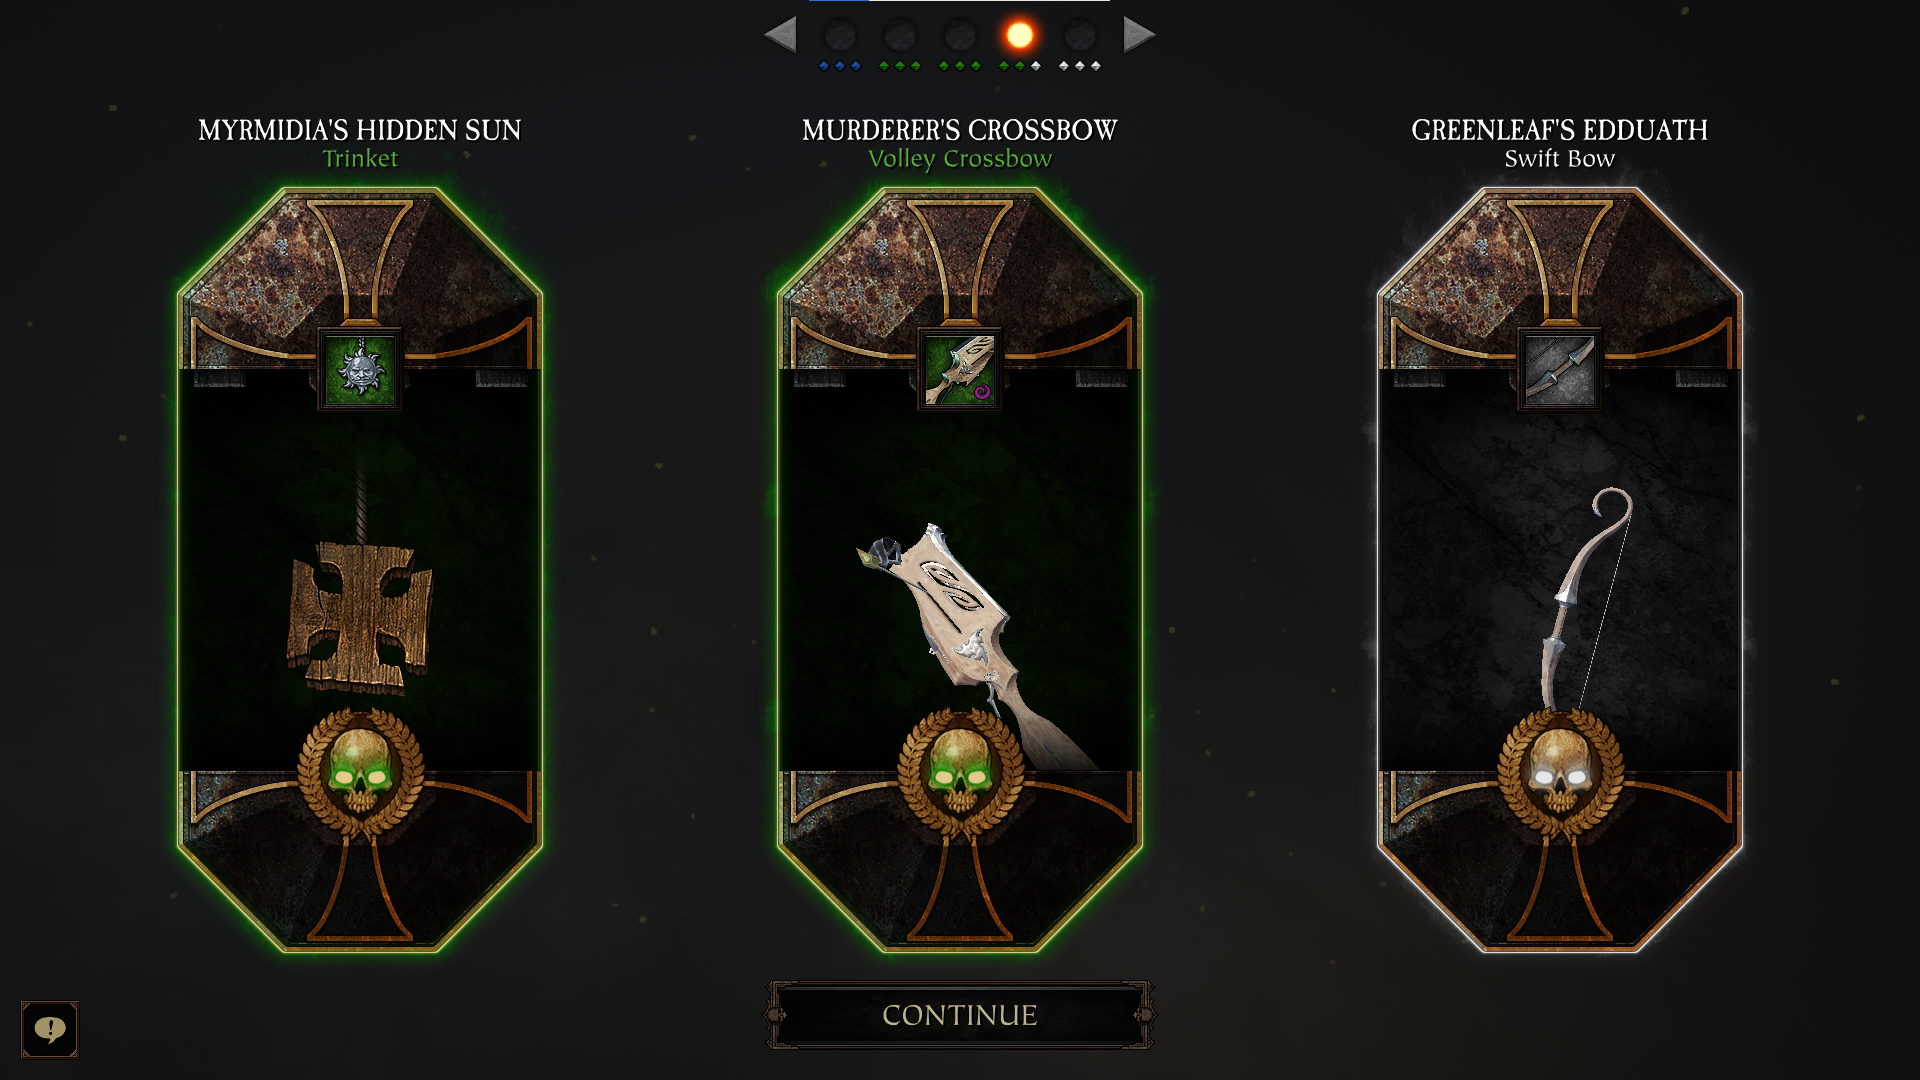The width and height of the screenshot is (1920, 1080).
Task: Select the first loot die indicator
Action: (840, 36)
